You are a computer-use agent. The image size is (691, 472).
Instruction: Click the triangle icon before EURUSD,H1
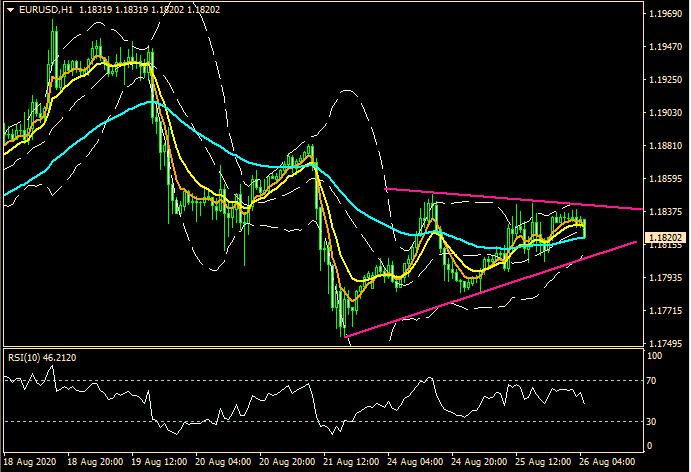click(x=9, y=9)
